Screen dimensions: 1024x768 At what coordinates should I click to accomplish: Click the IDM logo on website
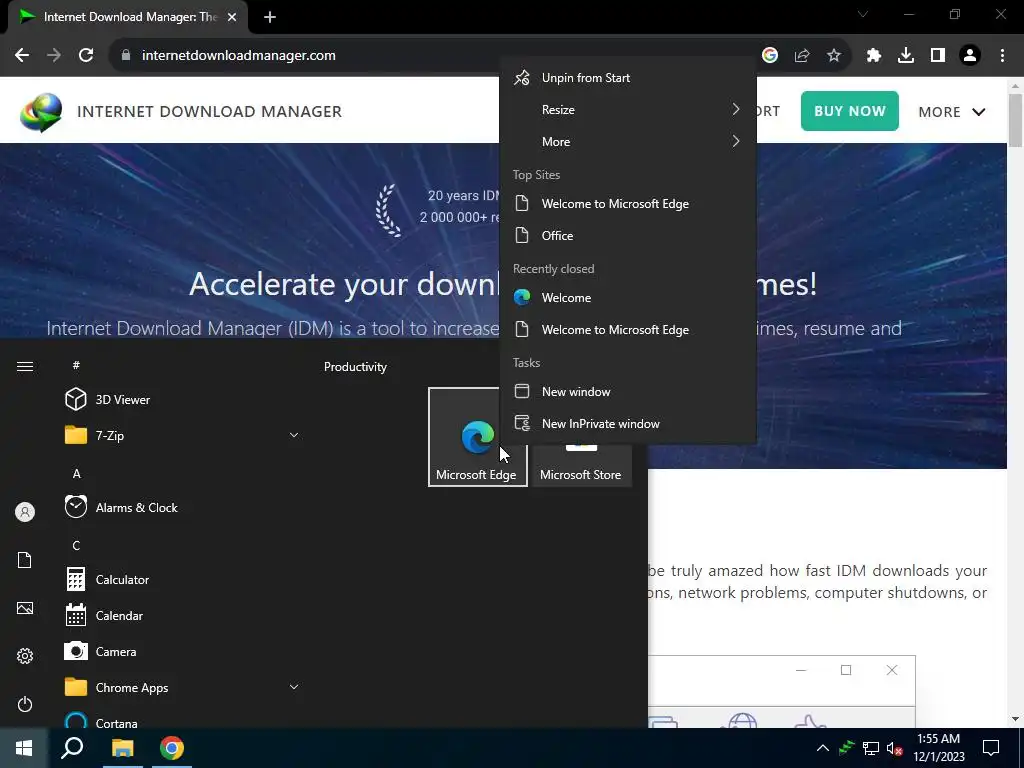pos(41,112)
